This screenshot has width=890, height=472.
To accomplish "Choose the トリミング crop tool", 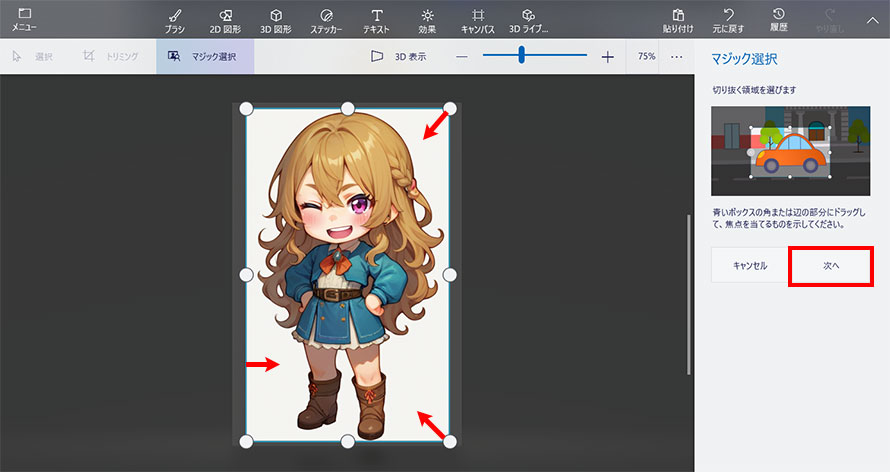I will [111, 56].
